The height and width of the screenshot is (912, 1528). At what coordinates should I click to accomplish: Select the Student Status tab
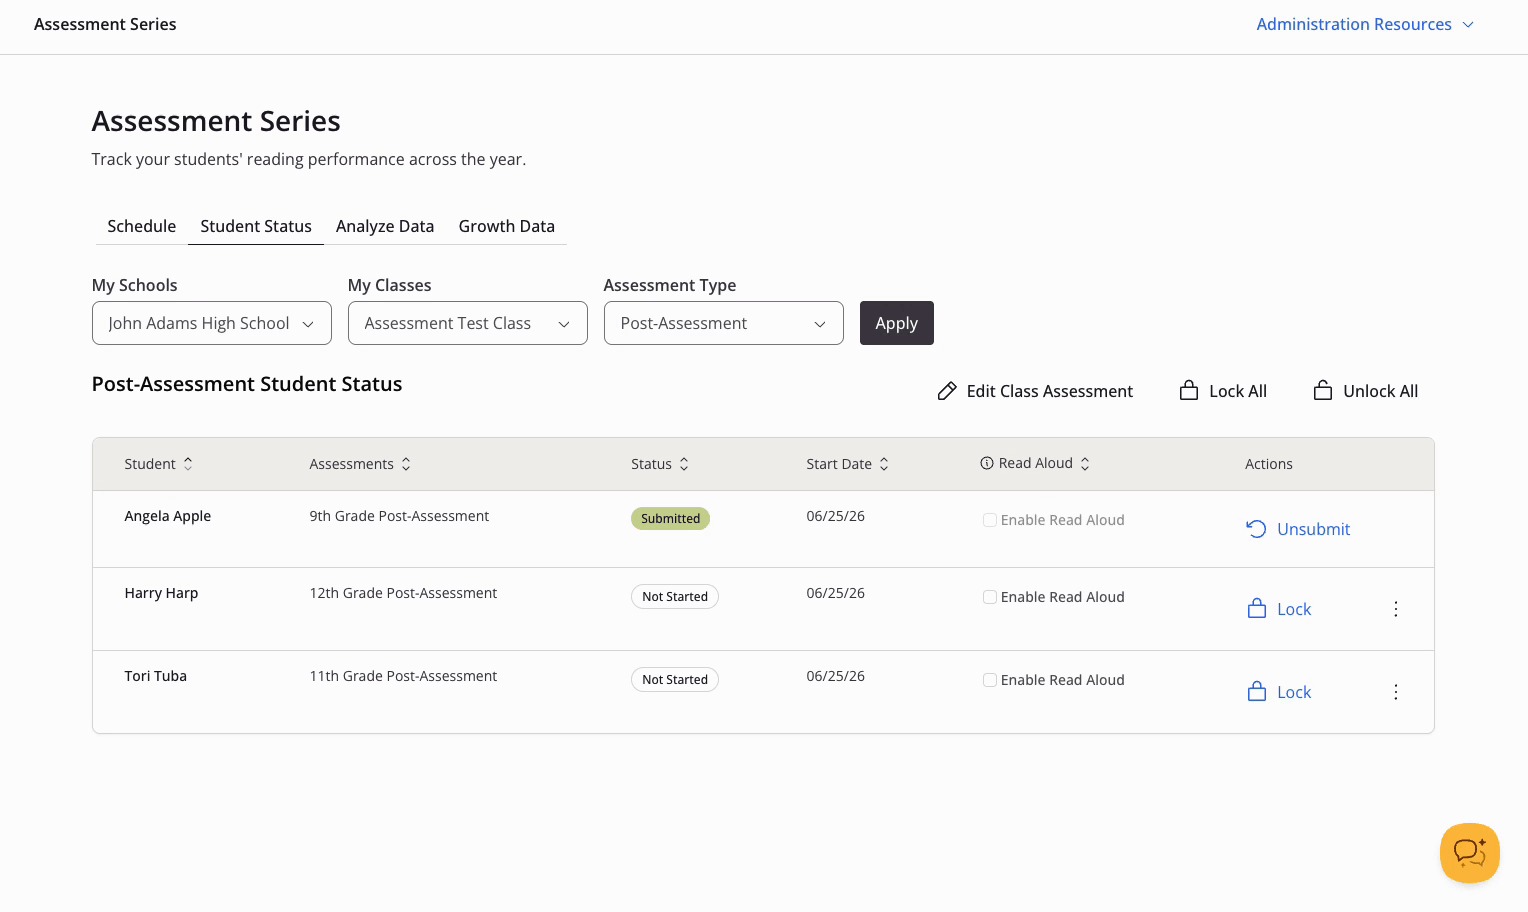pos(256,226)
